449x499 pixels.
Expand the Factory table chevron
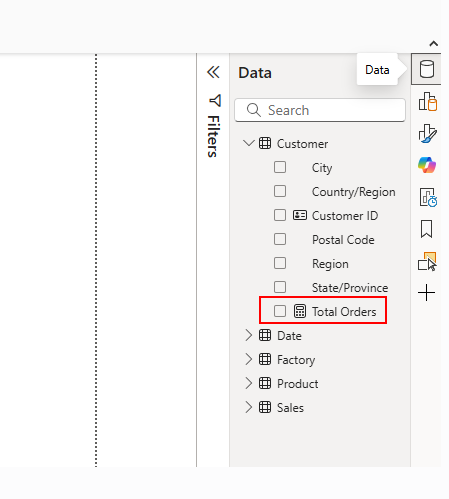click(x=249, y=359)
